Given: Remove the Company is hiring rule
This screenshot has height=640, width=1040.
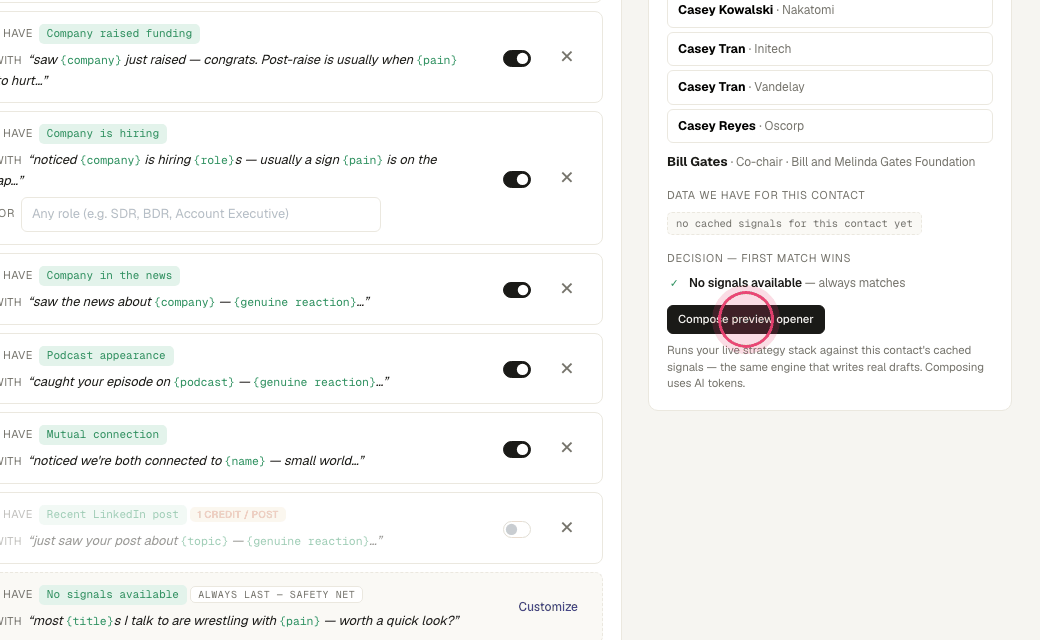Looking at the screenshot, I should (566, 177).
